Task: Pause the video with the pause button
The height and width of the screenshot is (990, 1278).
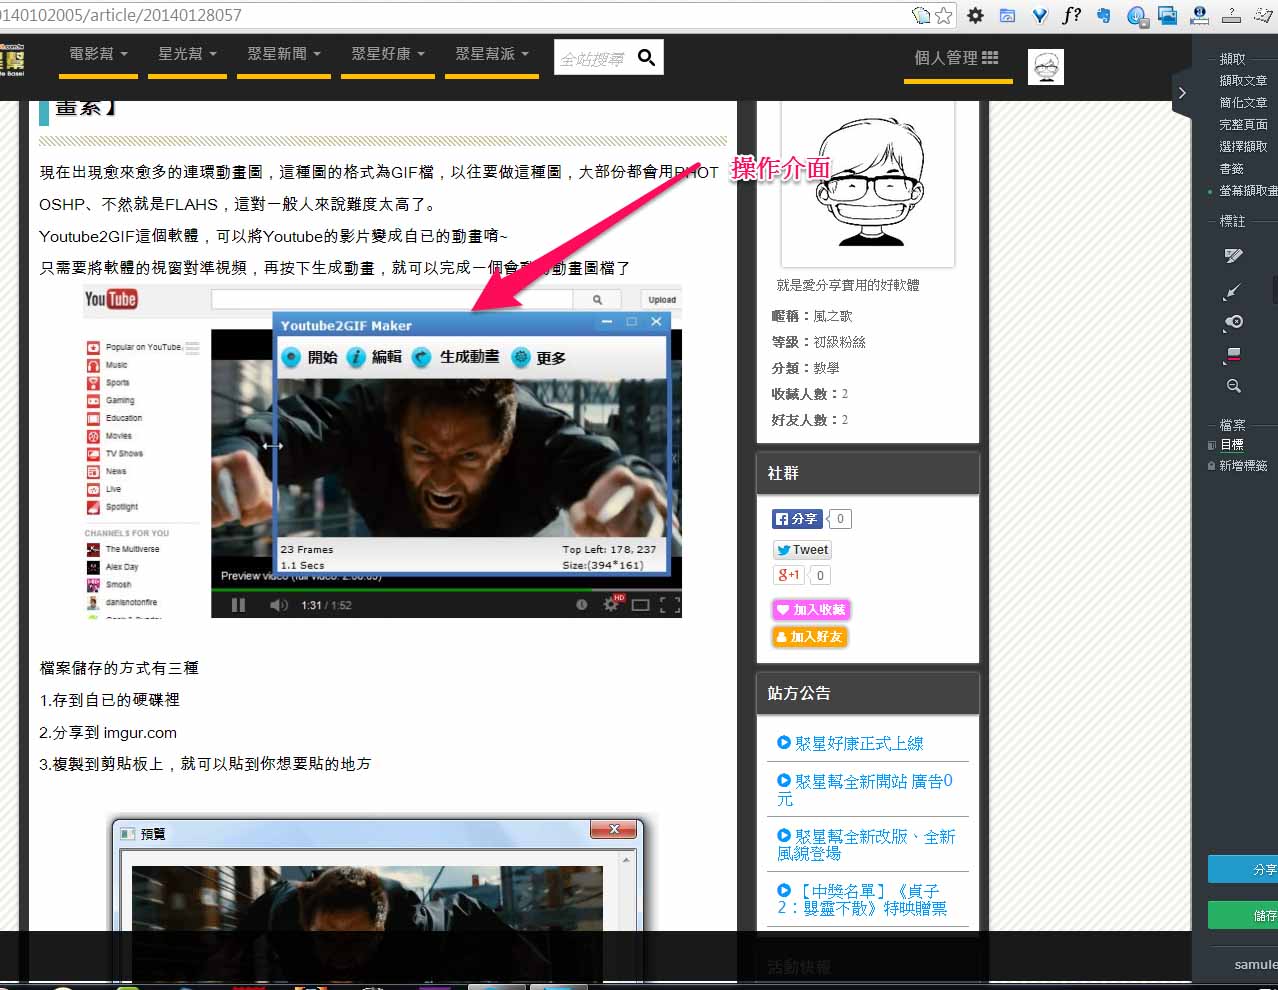Action: [238, 605]
